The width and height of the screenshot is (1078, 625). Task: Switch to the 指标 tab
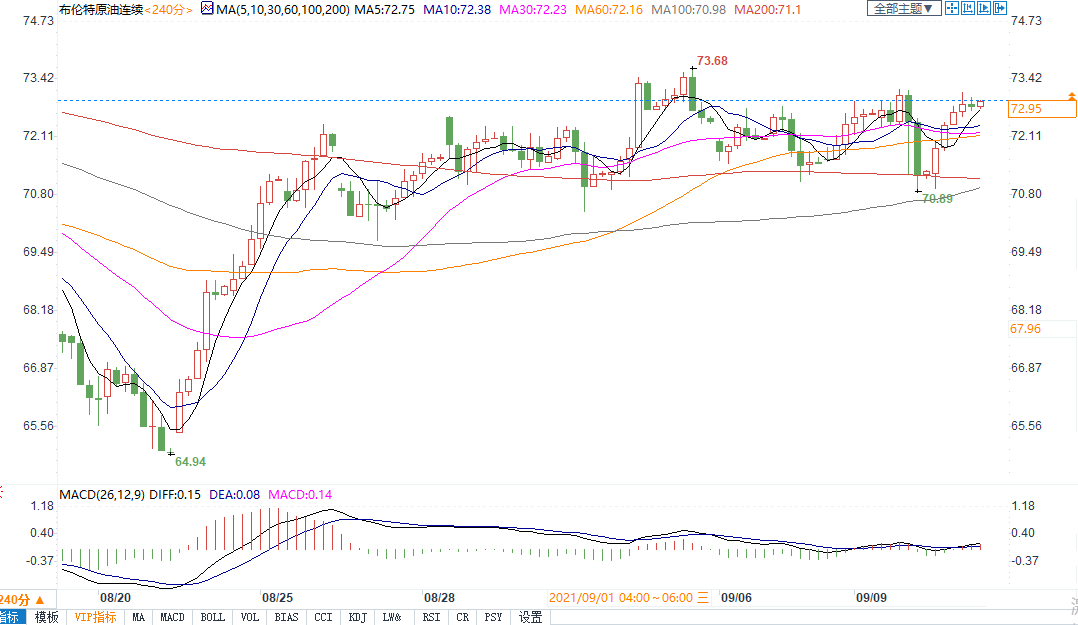click(x=12, y=617)
